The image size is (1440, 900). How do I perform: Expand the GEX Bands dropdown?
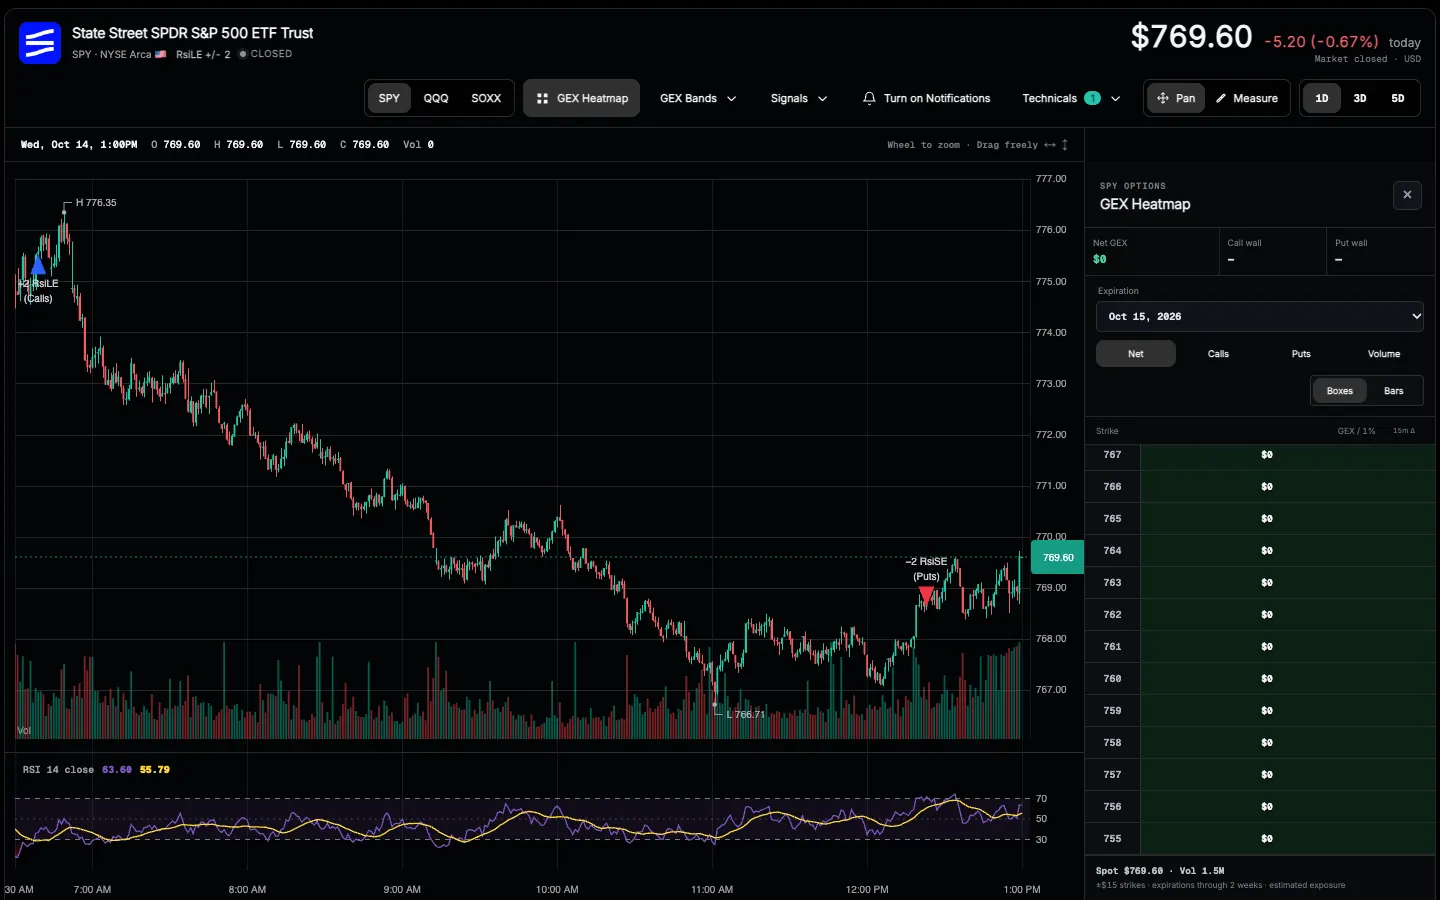click(698, 98)
